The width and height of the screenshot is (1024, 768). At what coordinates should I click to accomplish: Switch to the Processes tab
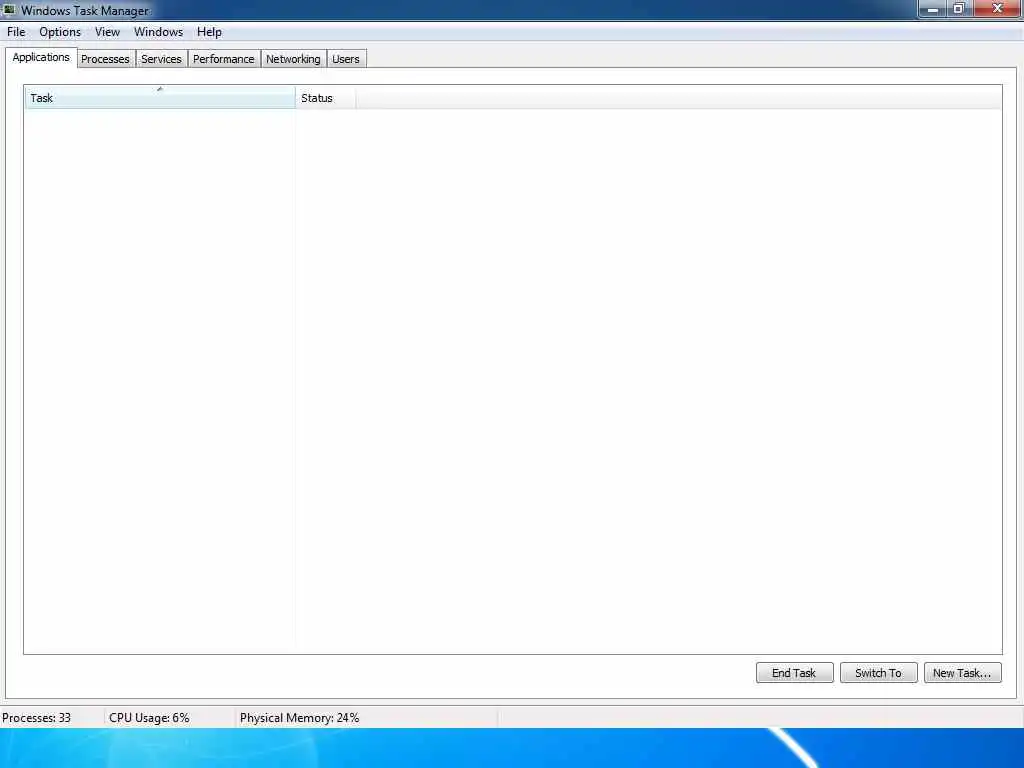tap(105, 59)
